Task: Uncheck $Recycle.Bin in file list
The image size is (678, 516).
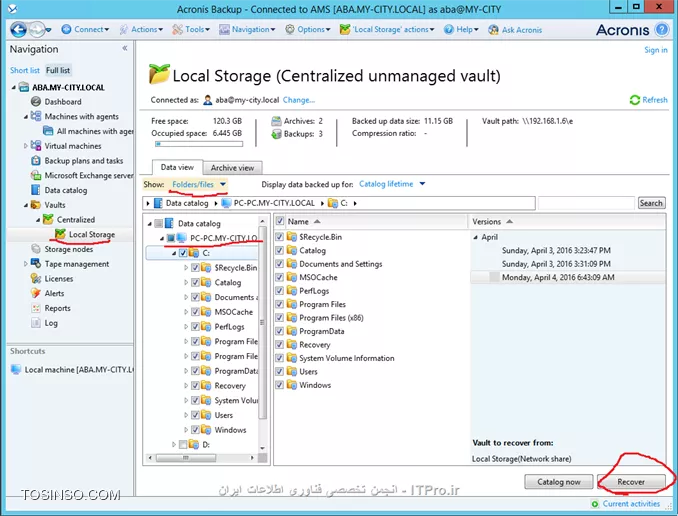Action: tap(280, 237)
